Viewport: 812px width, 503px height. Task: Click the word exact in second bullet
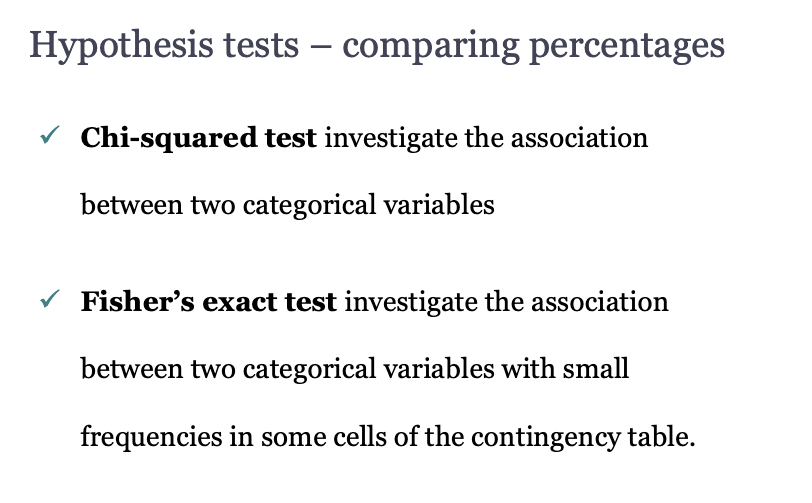239,303
